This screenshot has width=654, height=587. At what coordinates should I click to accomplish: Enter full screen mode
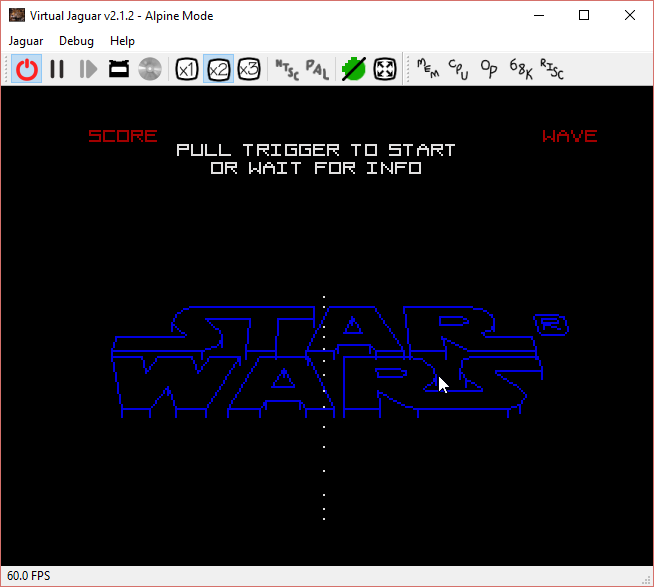(x=385, y=69)
